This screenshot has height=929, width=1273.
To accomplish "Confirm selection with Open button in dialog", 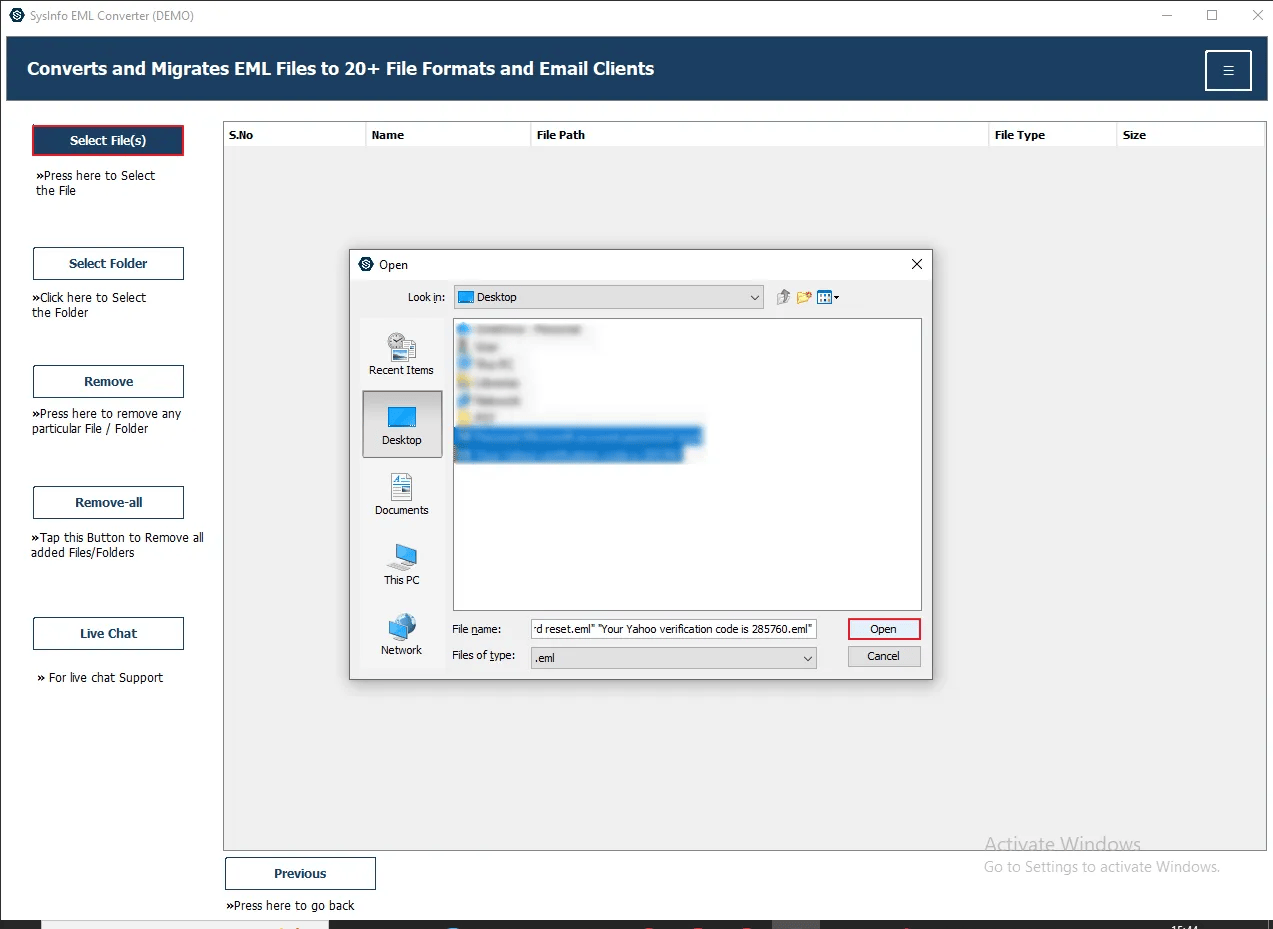I will (884, 629).
